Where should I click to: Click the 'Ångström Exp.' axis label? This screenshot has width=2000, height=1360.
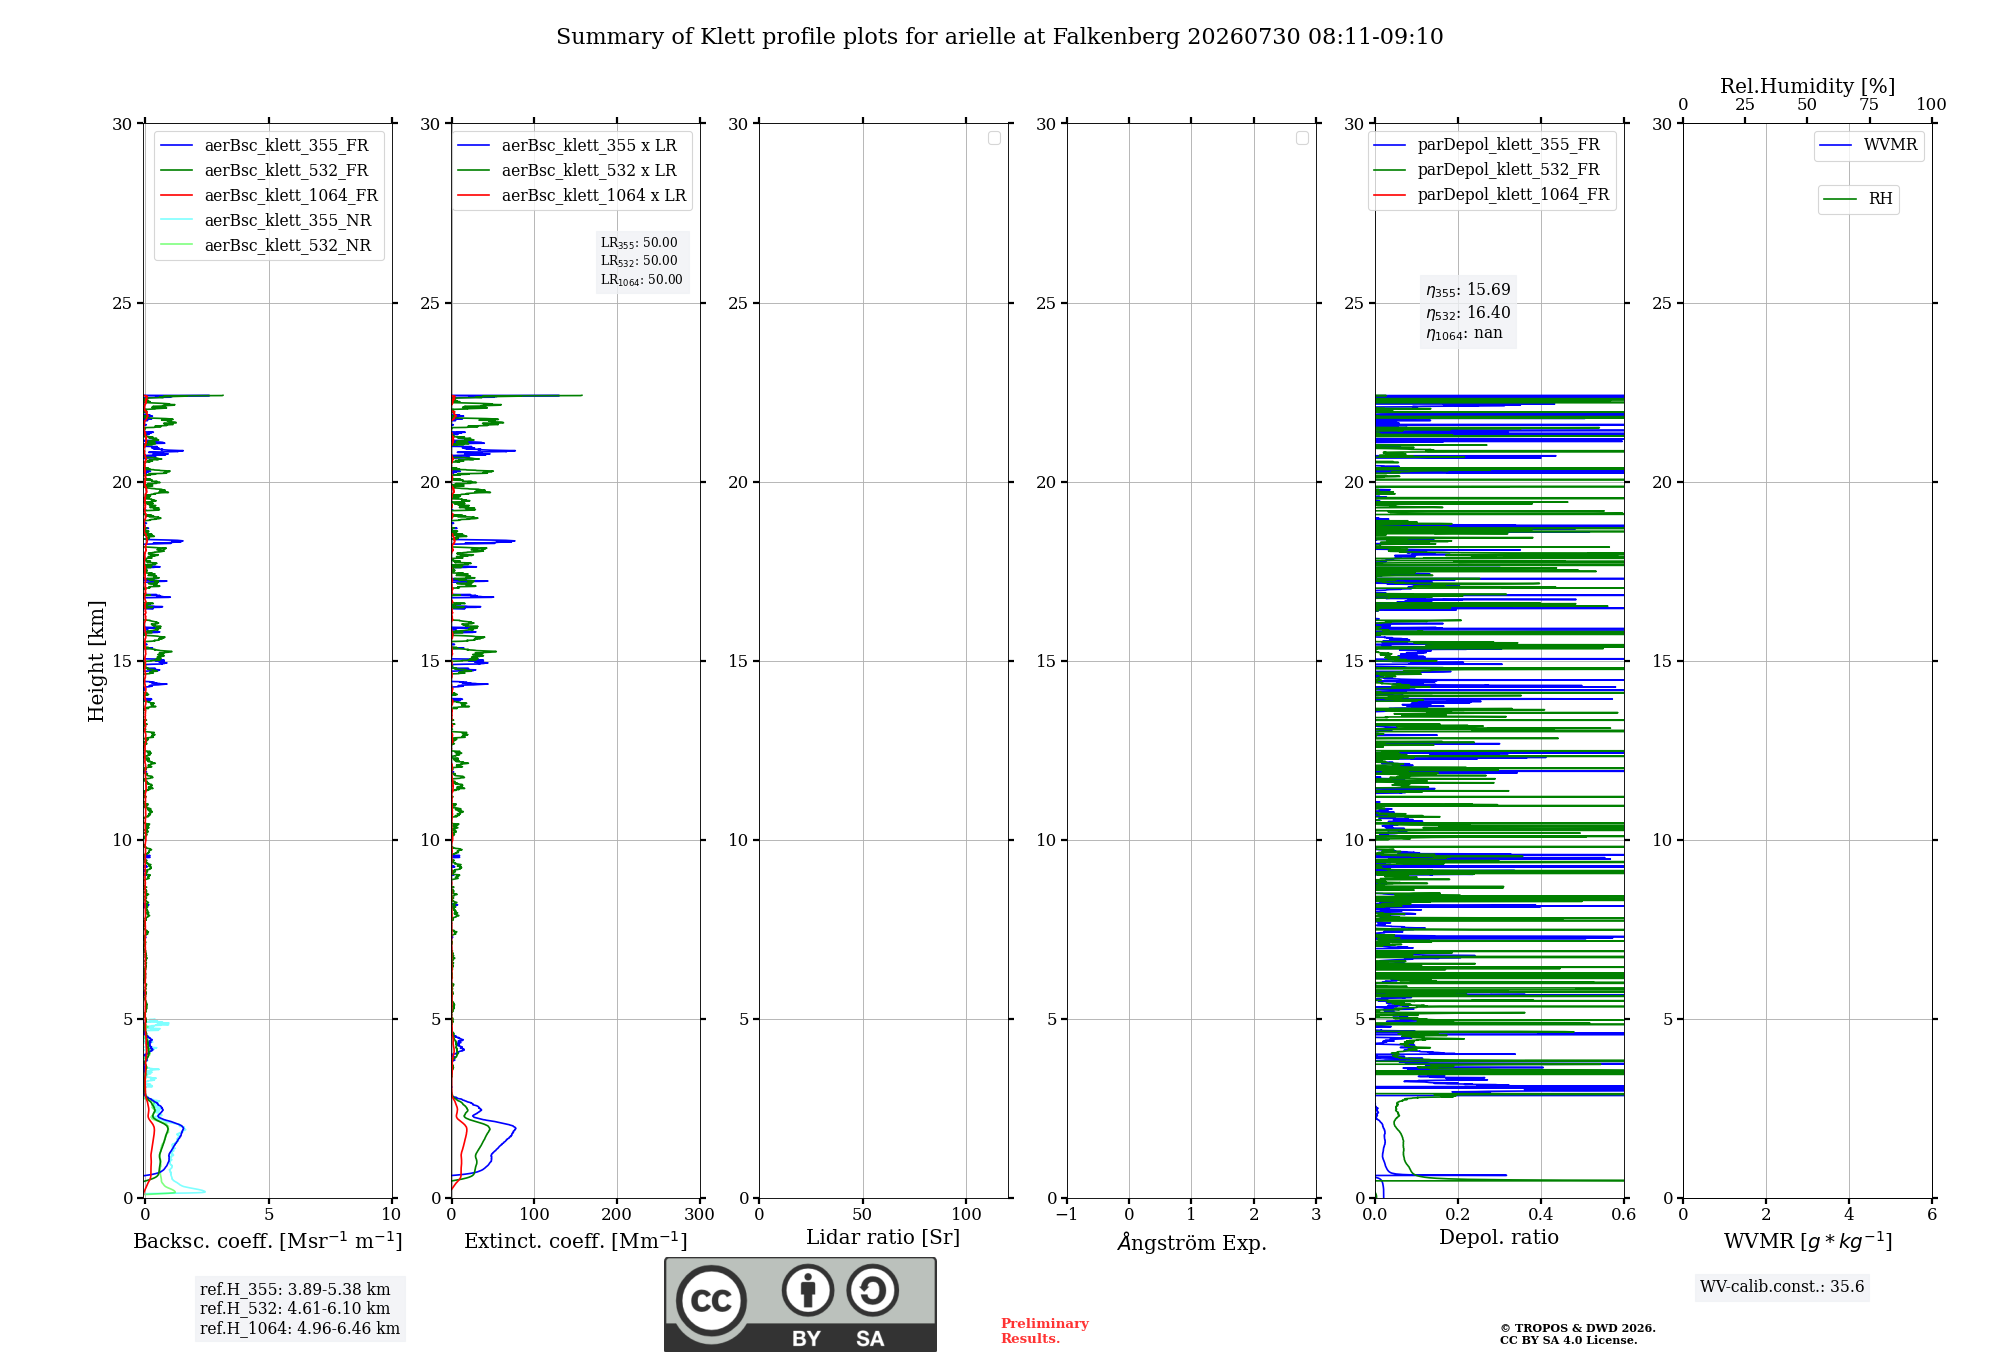1192,1242
